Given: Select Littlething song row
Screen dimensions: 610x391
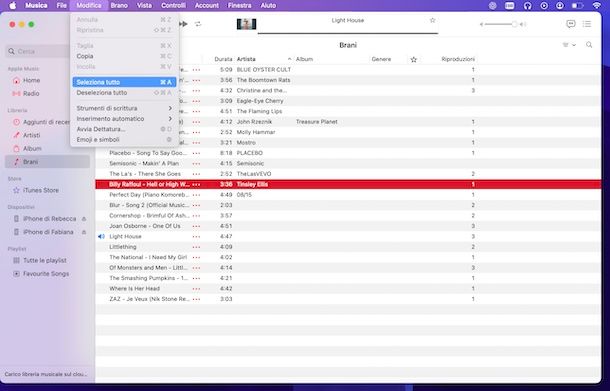Looking at the screenshot, I should click(348, 247).
